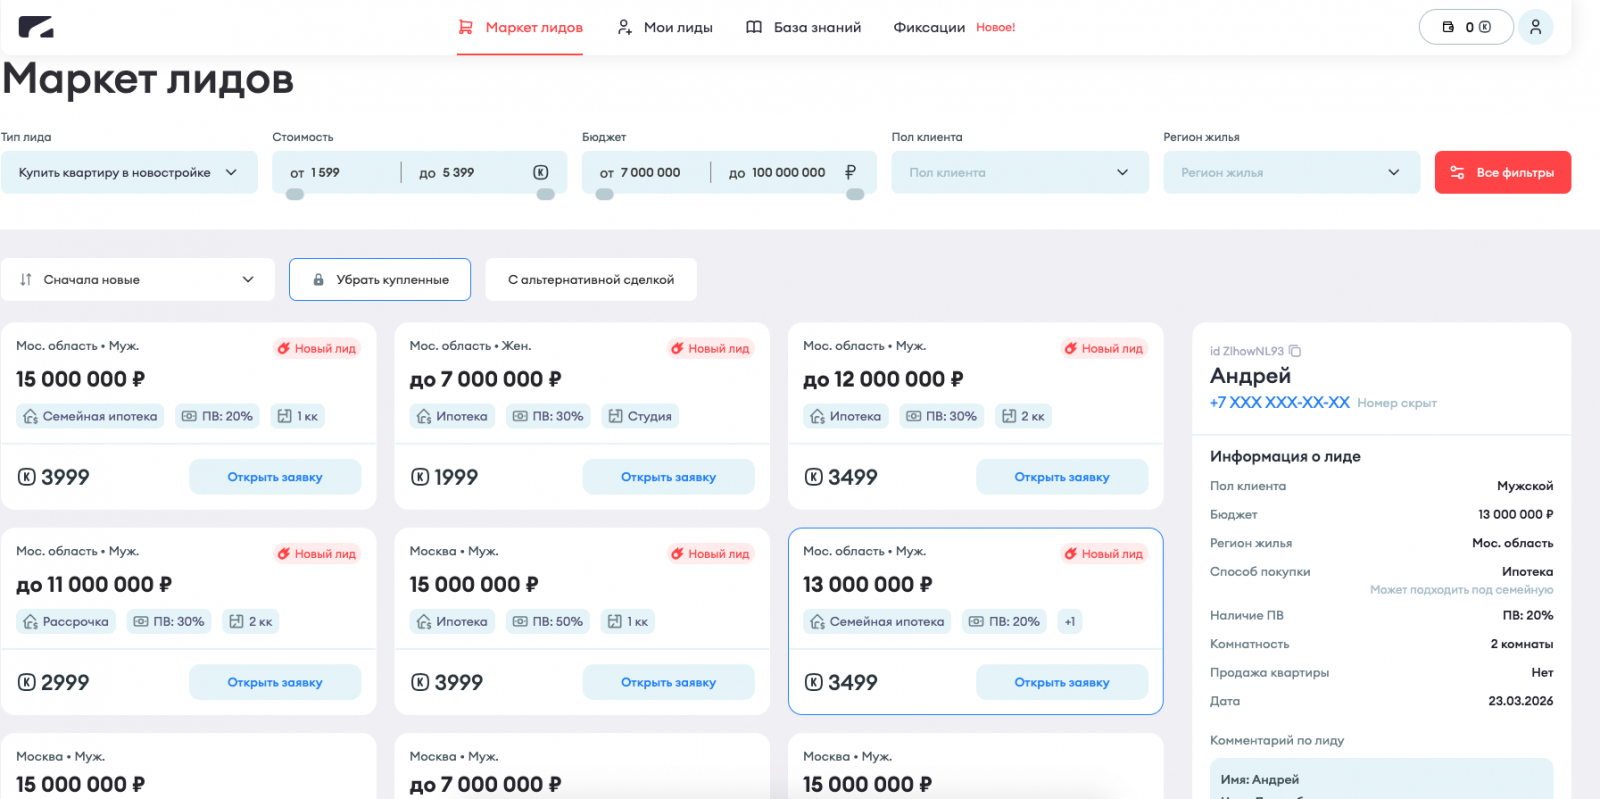
Task: Click the shopping cart icon in Маркет лидов
Action: pyautogui.click(x=466, y=27)
